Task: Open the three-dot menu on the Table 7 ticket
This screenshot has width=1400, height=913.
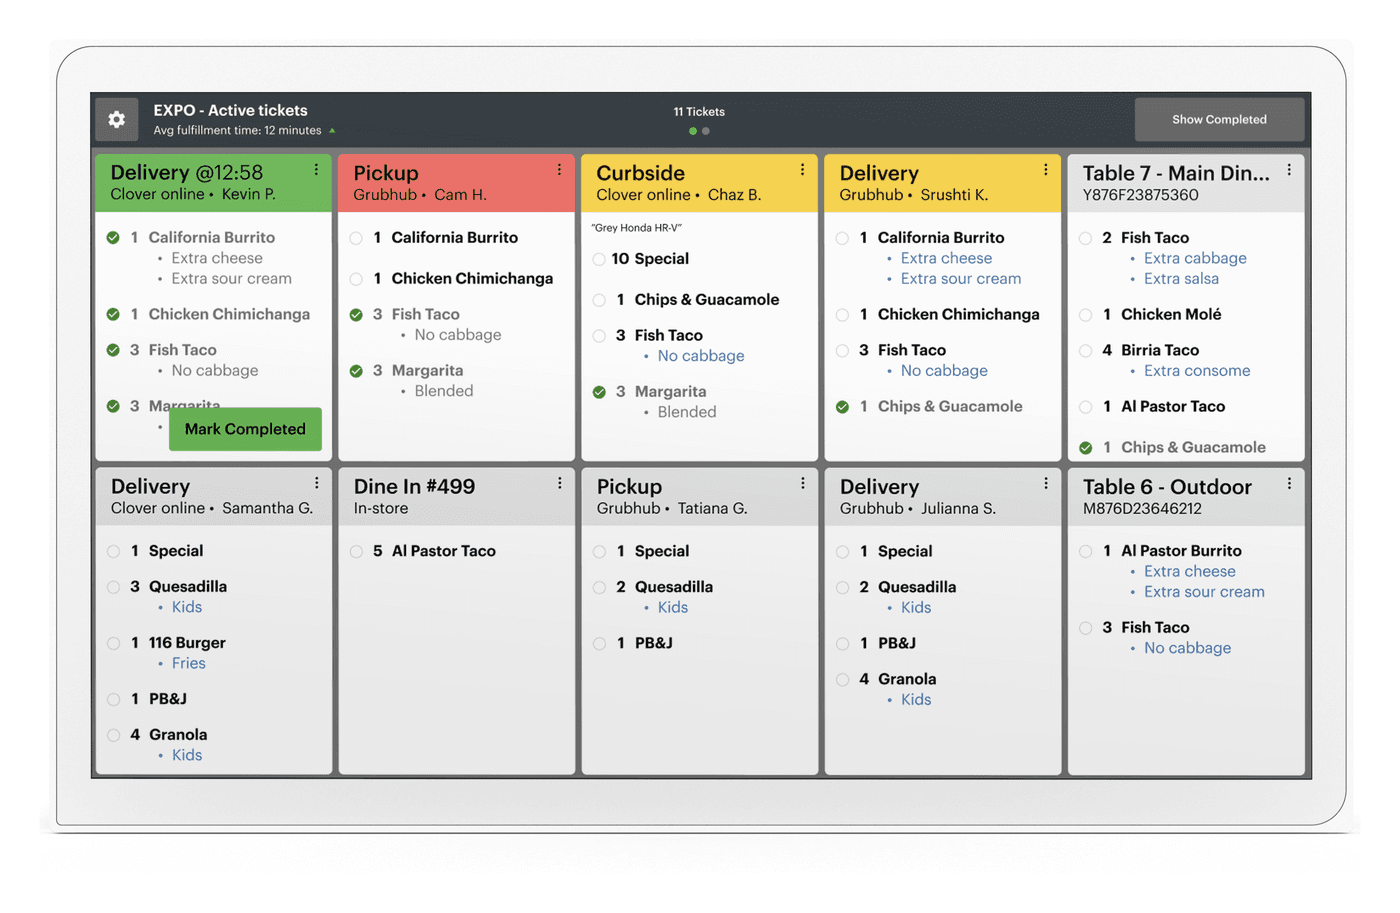Action: (x=1289, y=170)
